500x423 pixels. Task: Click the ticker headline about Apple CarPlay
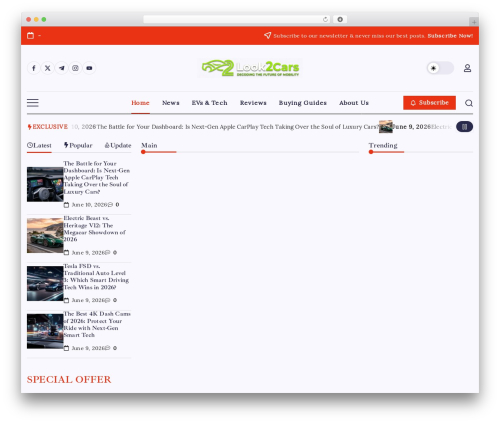[238, 127]
